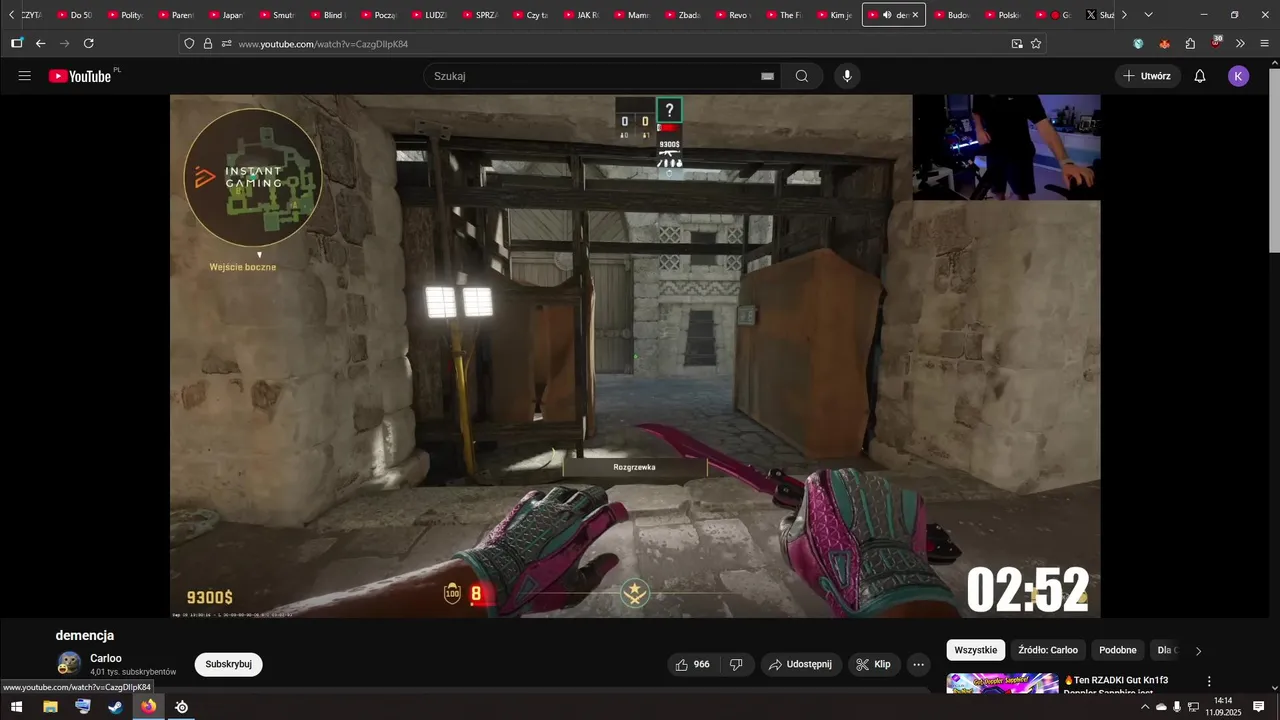Open Windows notification center
The height and width of the screenshot is (720, 1280).
point(1259,707)
